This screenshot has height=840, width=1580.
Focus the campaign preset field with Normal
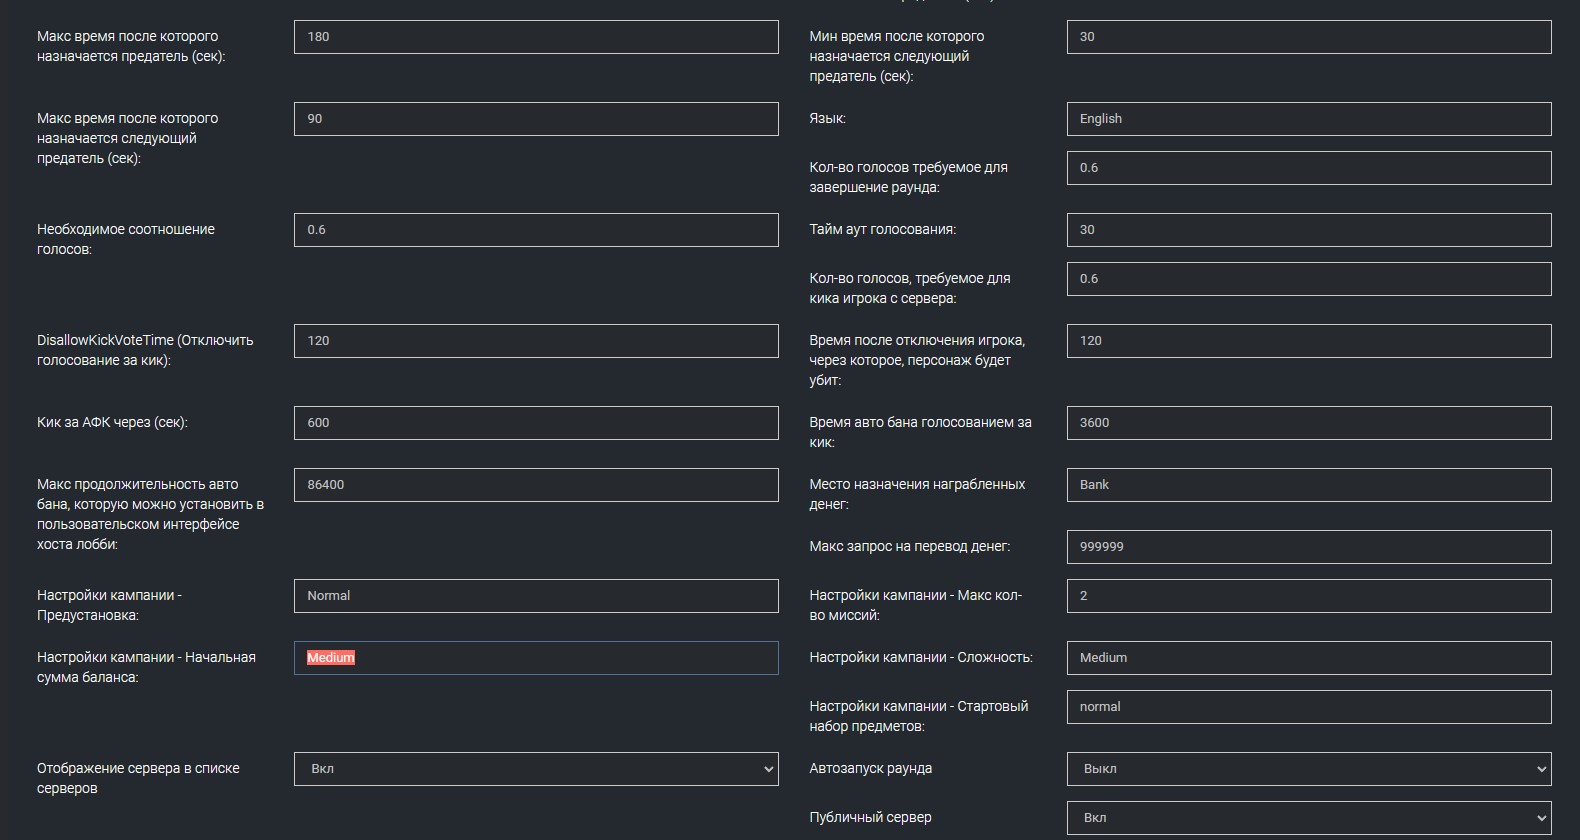(536, 596)
